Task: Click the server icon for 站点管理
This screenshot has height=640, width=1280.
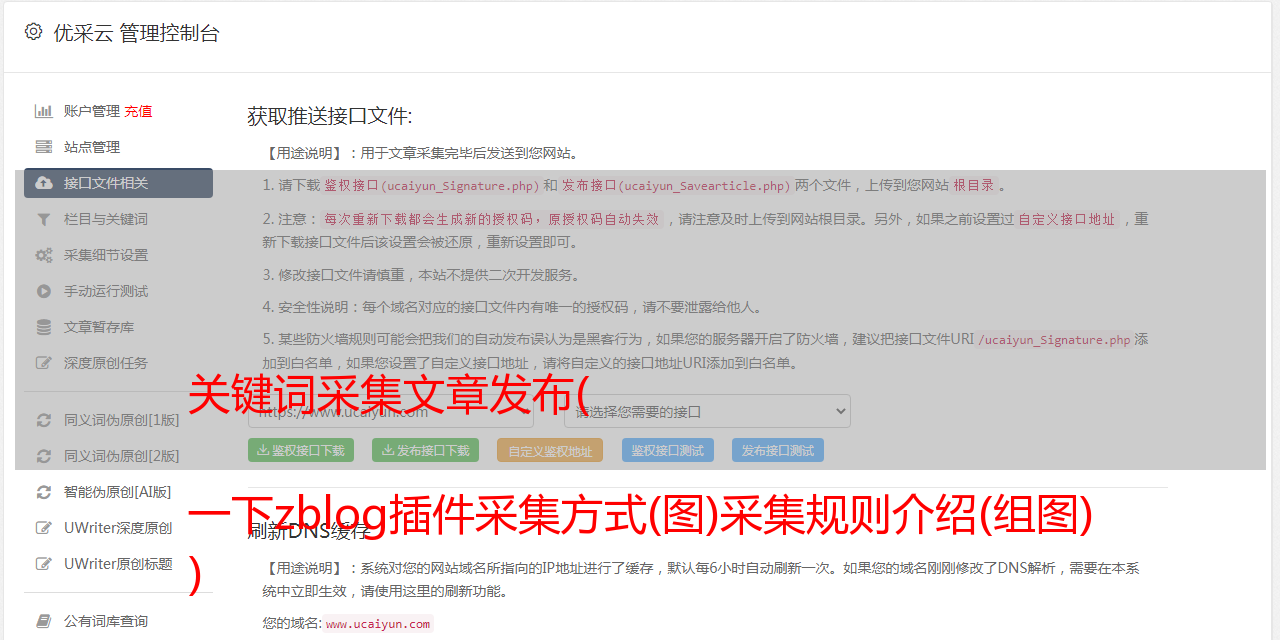Action: [44, 147]
